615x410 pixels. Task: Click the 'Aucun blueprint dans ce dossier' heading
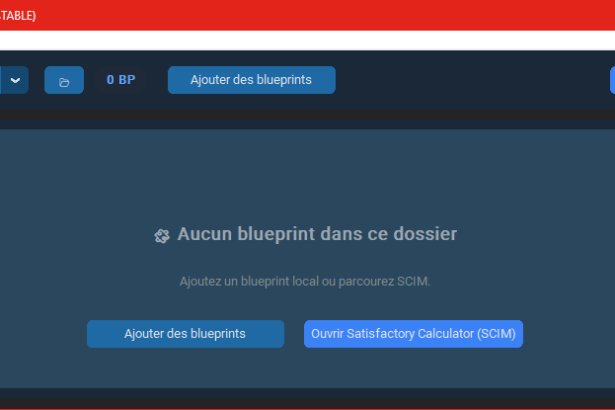pos(316,235)
